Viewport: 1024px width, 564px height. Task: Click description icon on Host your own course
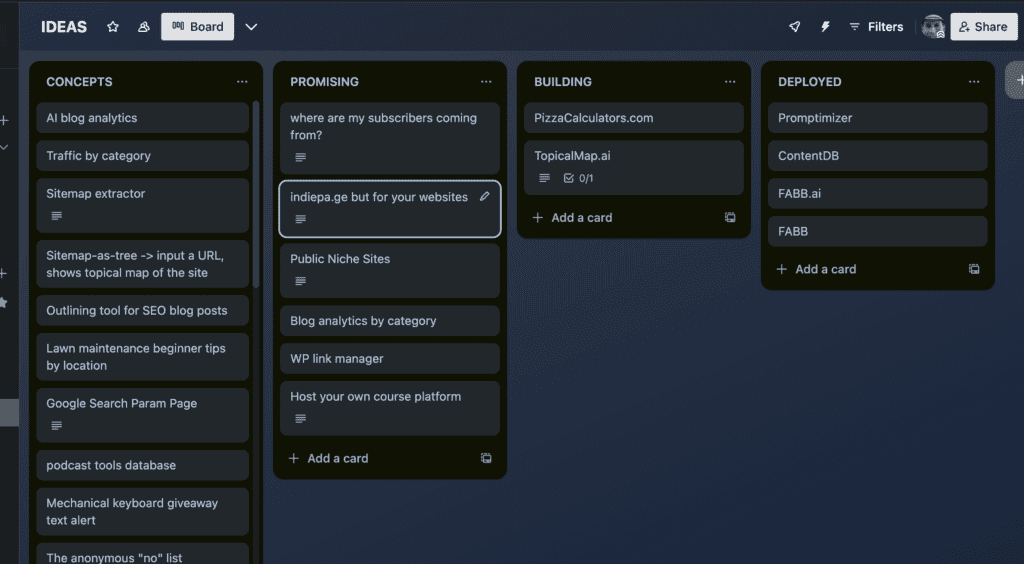[x=300, y=419]
